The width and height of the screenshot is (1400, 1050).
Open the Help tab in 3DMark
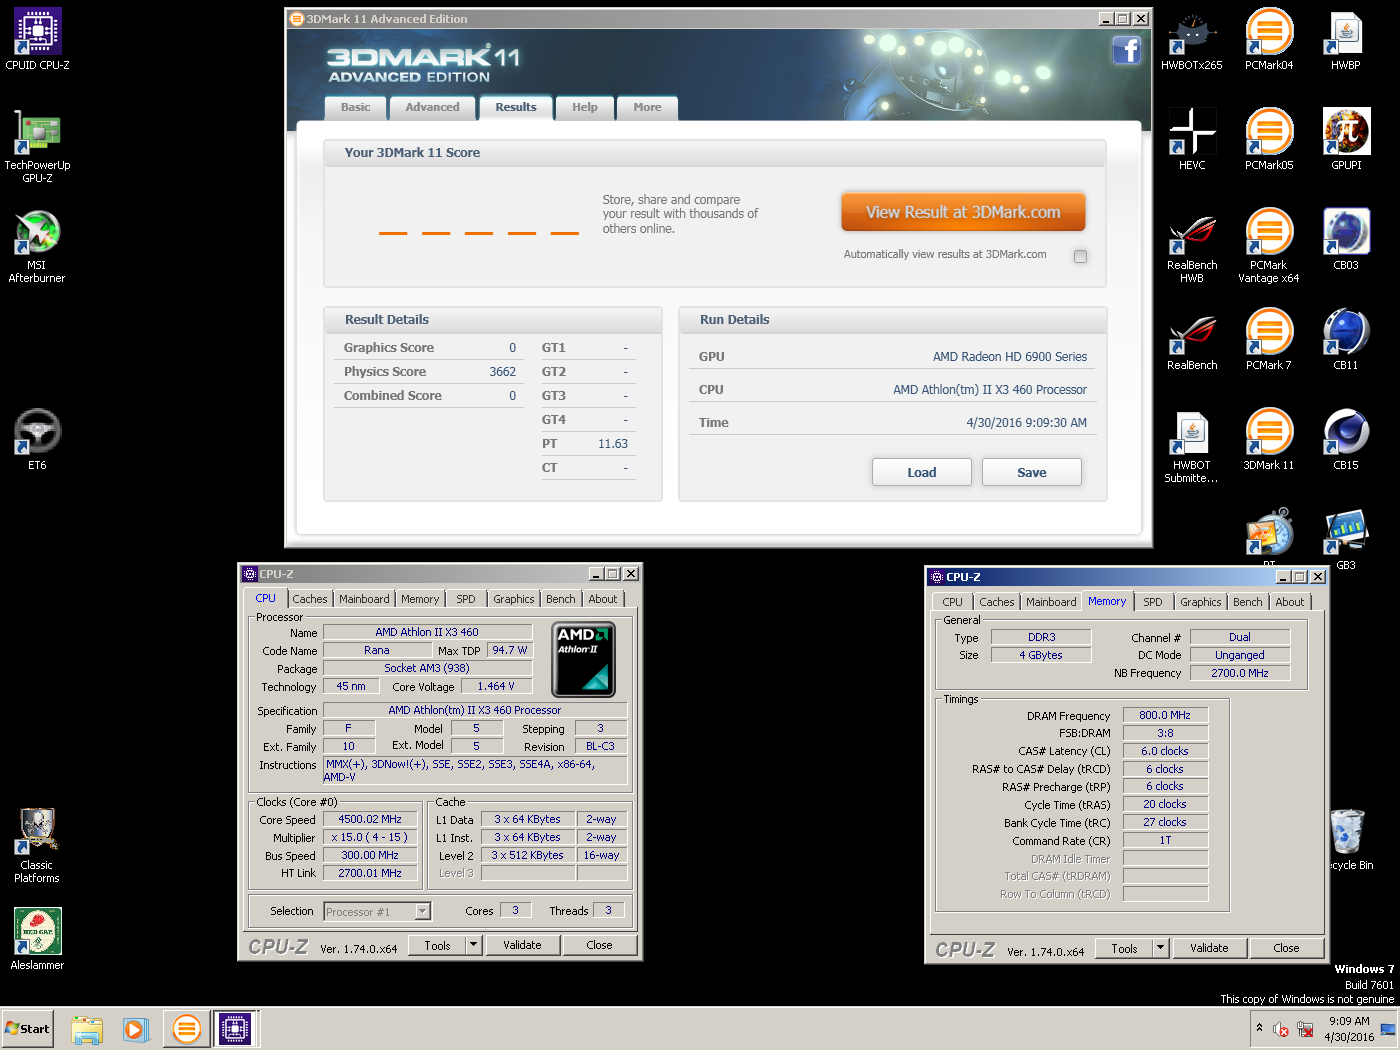coord(585,108)
